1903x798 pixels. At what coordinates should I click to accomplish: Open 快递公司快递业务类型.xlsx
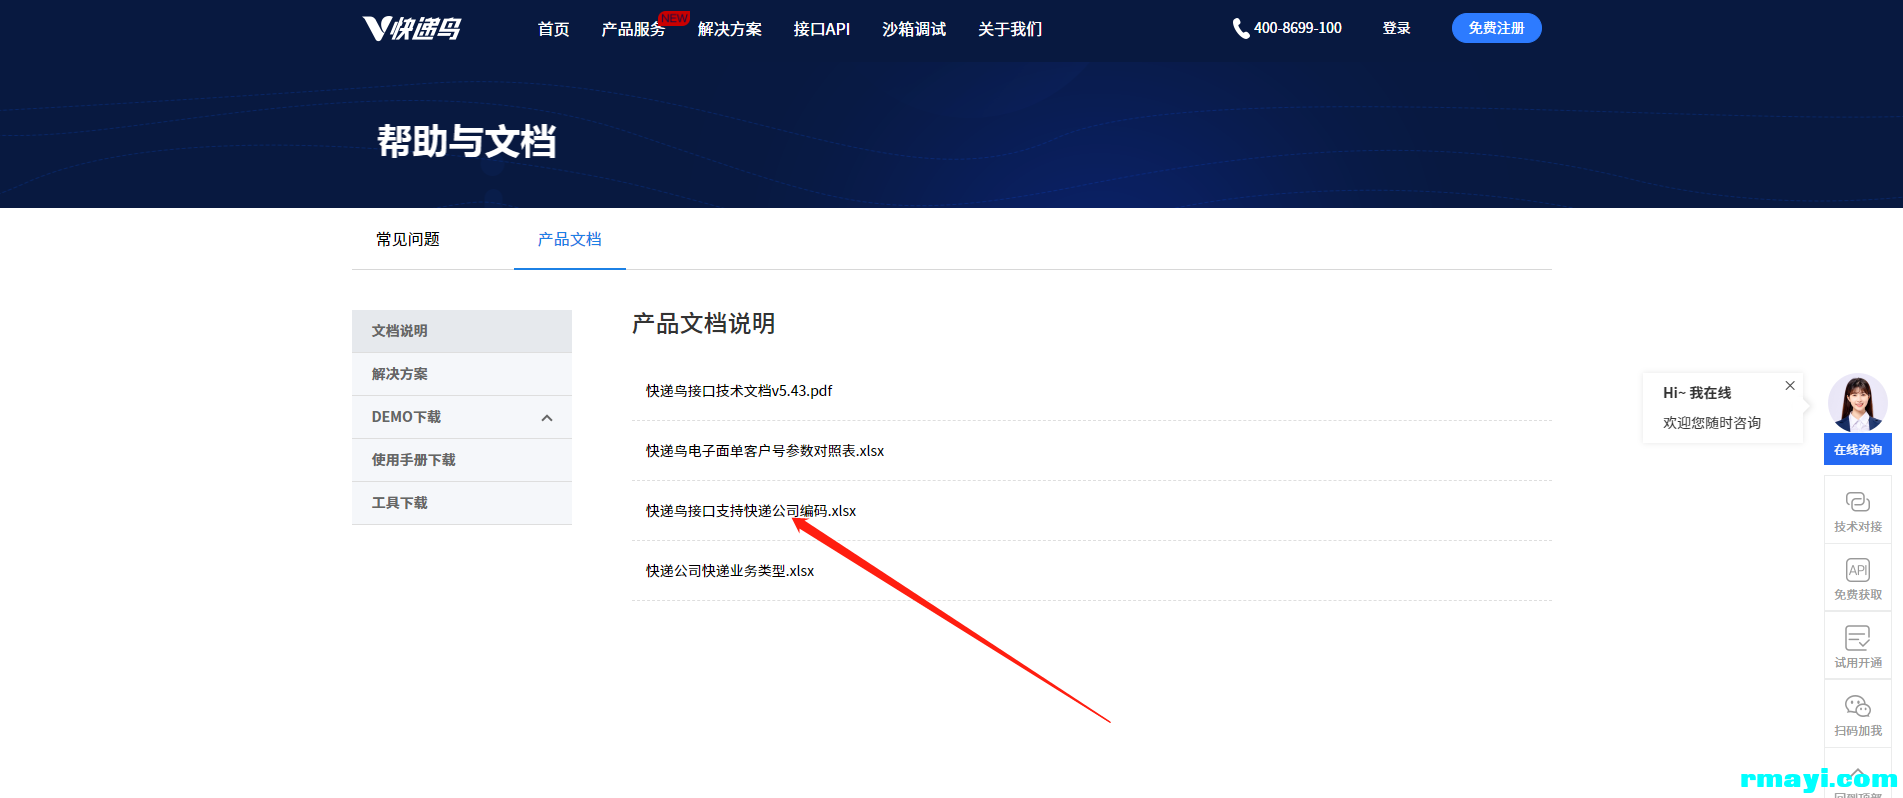point(730,571)
